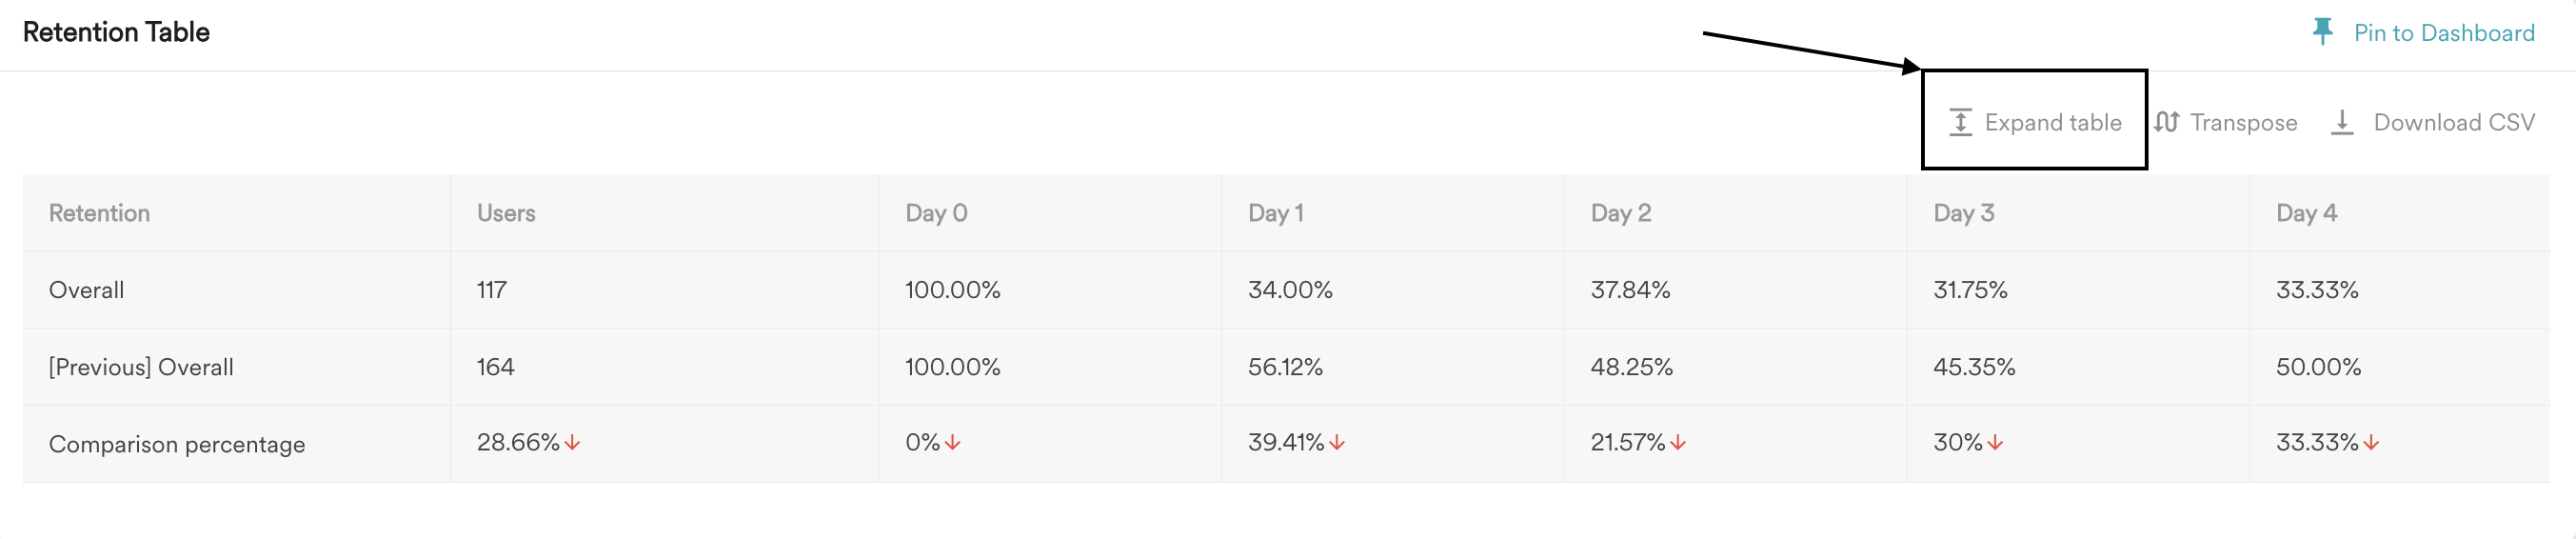Select the Day 0 column header
The width and height of the screenshot is (2576, 539).
tap(936, 213)
